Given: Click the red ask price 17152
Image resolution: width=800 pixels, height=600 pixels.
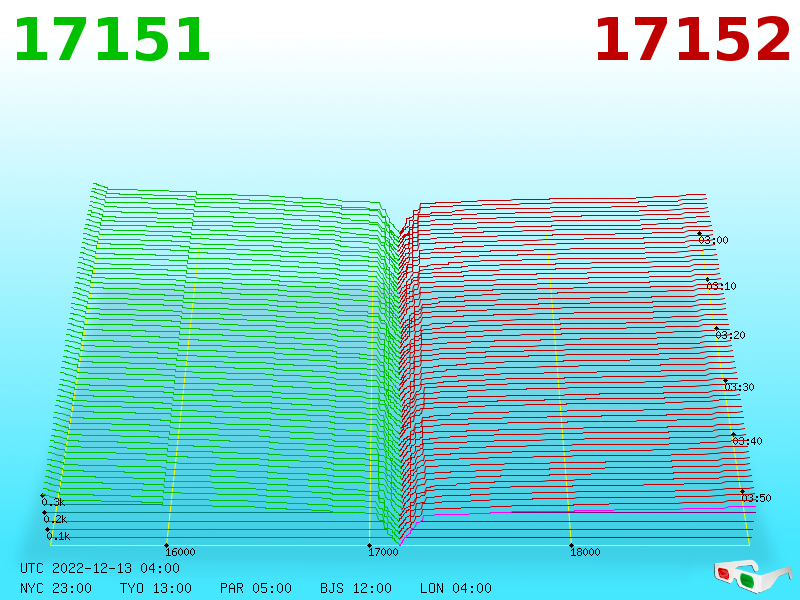Looking at the screenshot, I should [692, 39].
